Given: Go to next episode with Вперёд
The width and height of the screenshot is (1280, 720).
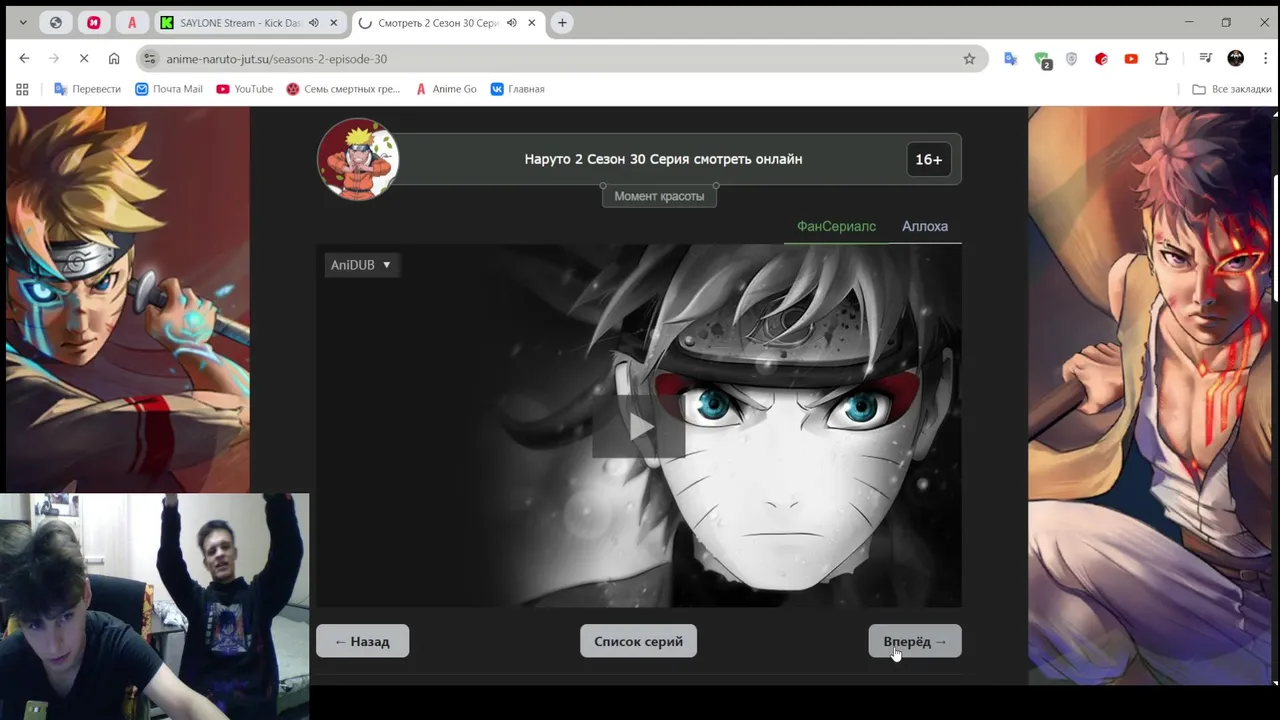Looking at the screenshot, I should pos(915,641).
